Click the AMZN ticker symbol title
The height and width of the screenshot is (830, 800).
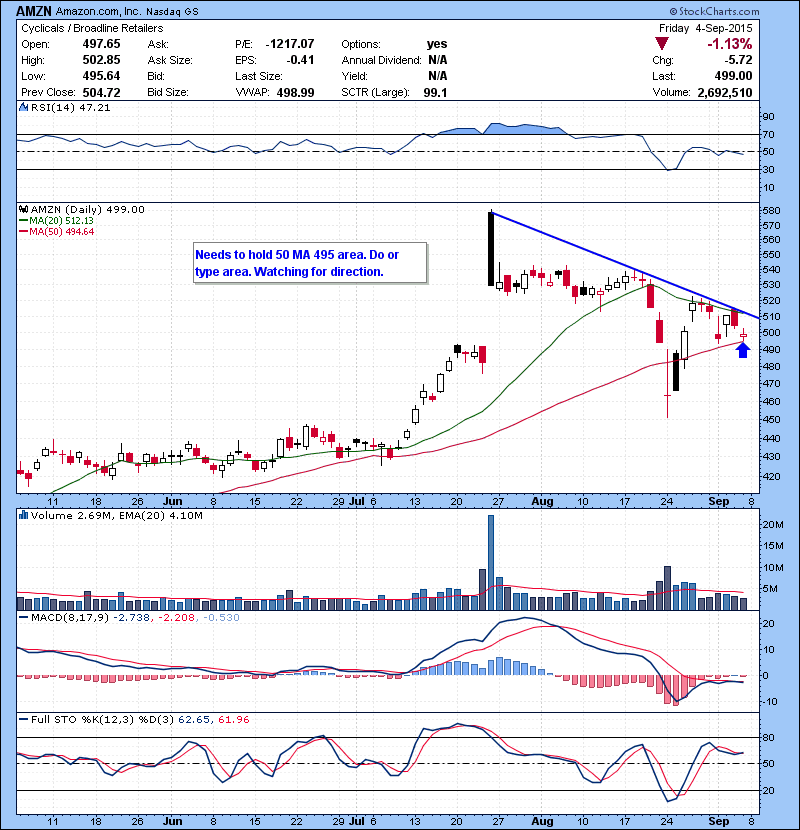[34, 11]
